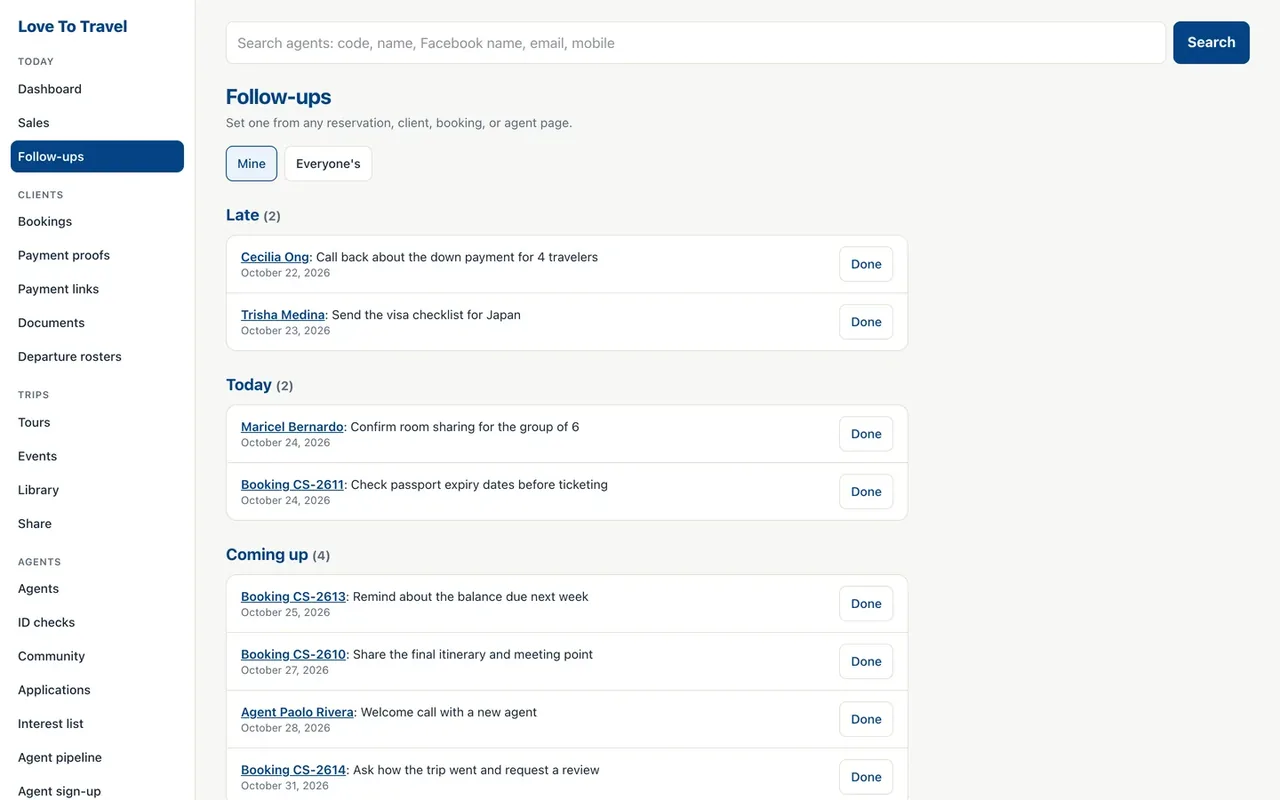Open Agent pipeline page
Viewport: 1280px width, 800px height.
coord(97,758)
